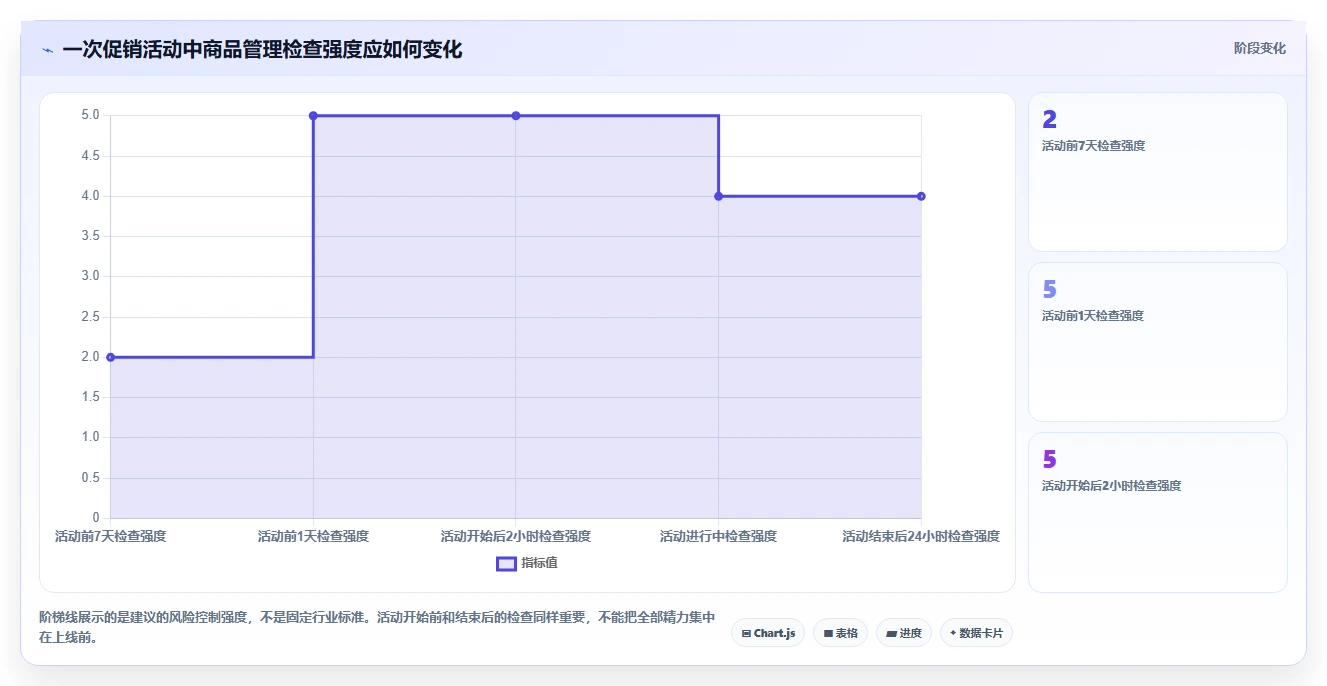Click x-axis label 活动进行中检查强度

pos(718,536)
